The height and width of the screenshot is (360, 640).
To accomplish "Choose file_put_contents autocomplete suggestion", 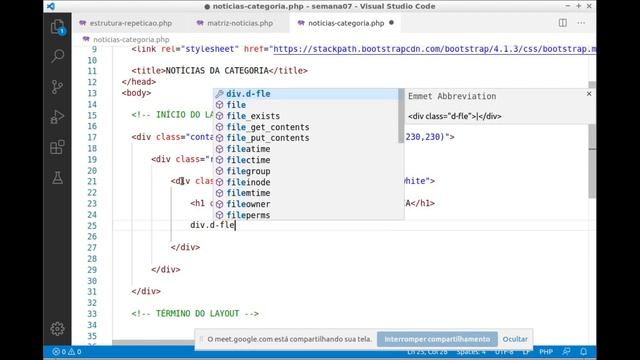I will [x=306, y=138].
